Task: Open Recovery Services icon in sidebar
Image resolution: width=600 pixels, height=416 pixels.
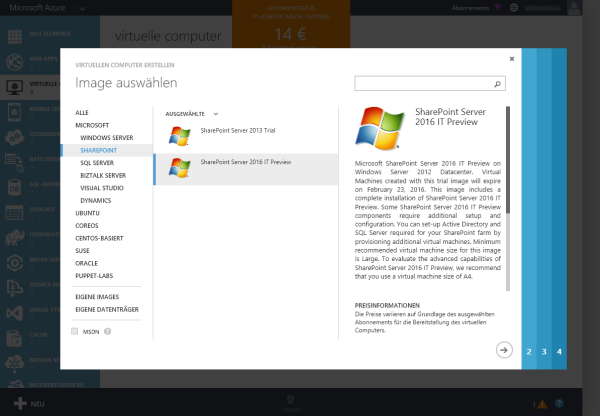Action: 15,384
